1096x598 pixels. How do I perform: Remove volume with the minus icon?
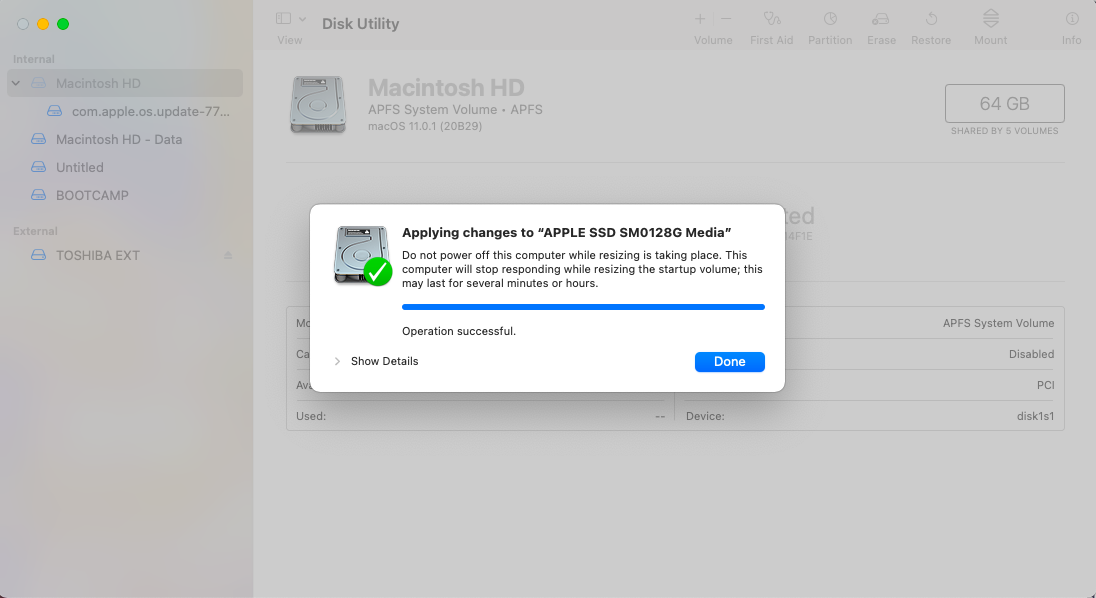[x=726, y=19]
